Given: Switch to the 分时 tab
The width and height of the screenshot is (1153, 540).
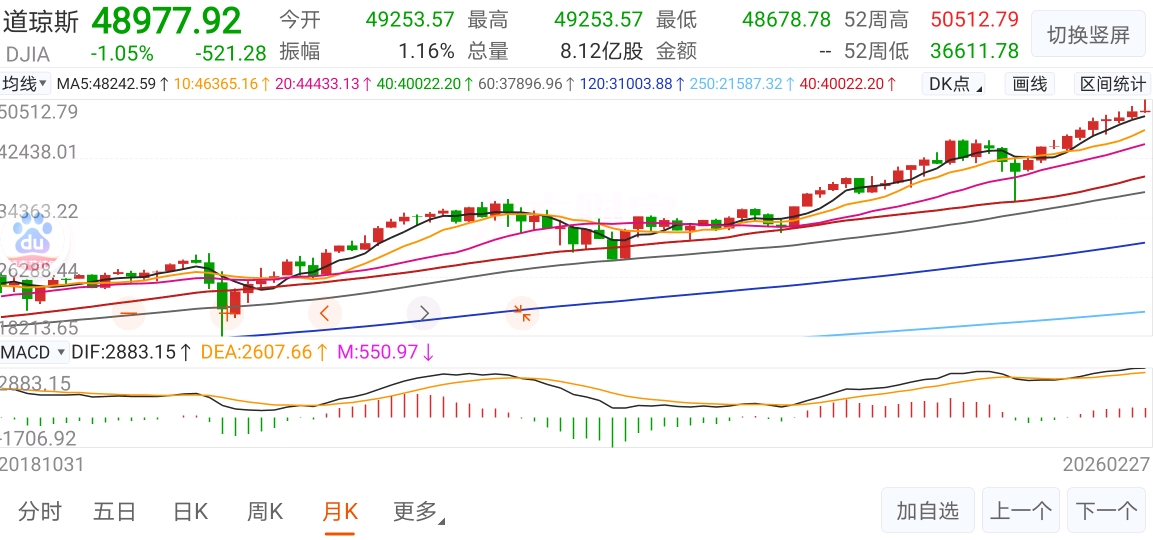Looking at the screenshot, I should point(40,511).
